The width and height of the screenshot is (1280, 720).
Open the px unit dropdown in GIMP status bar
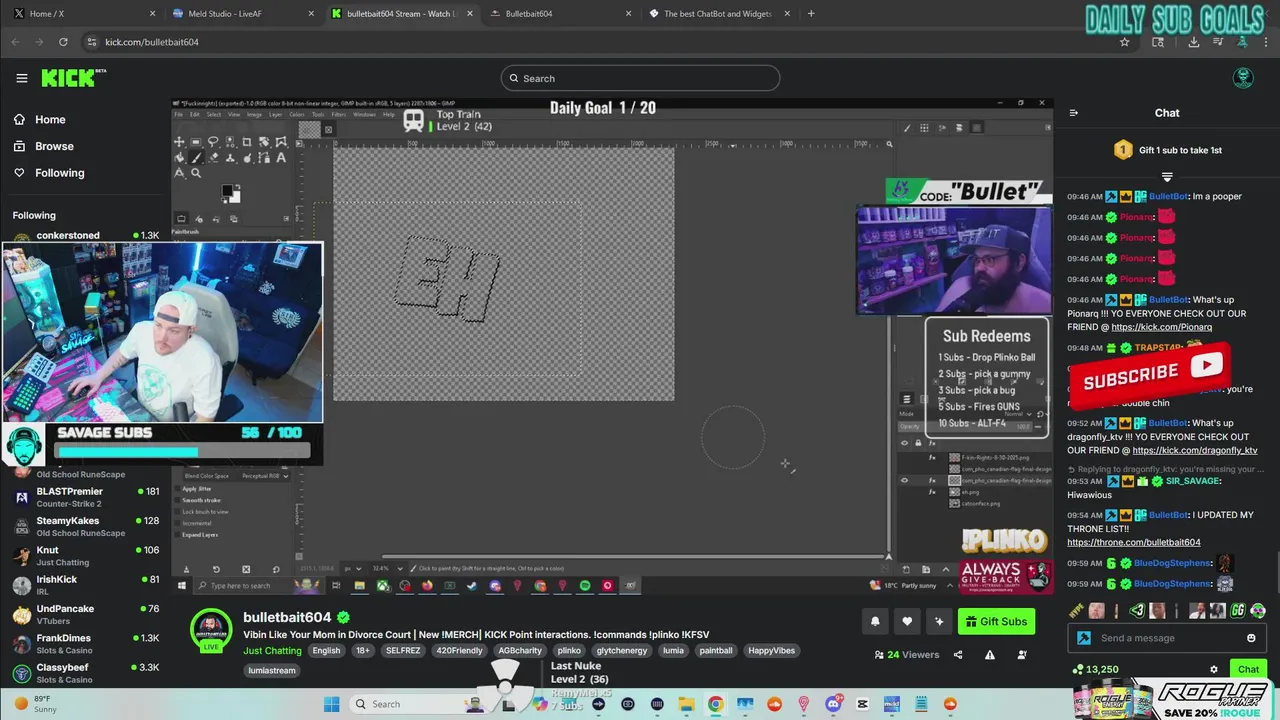352,569
